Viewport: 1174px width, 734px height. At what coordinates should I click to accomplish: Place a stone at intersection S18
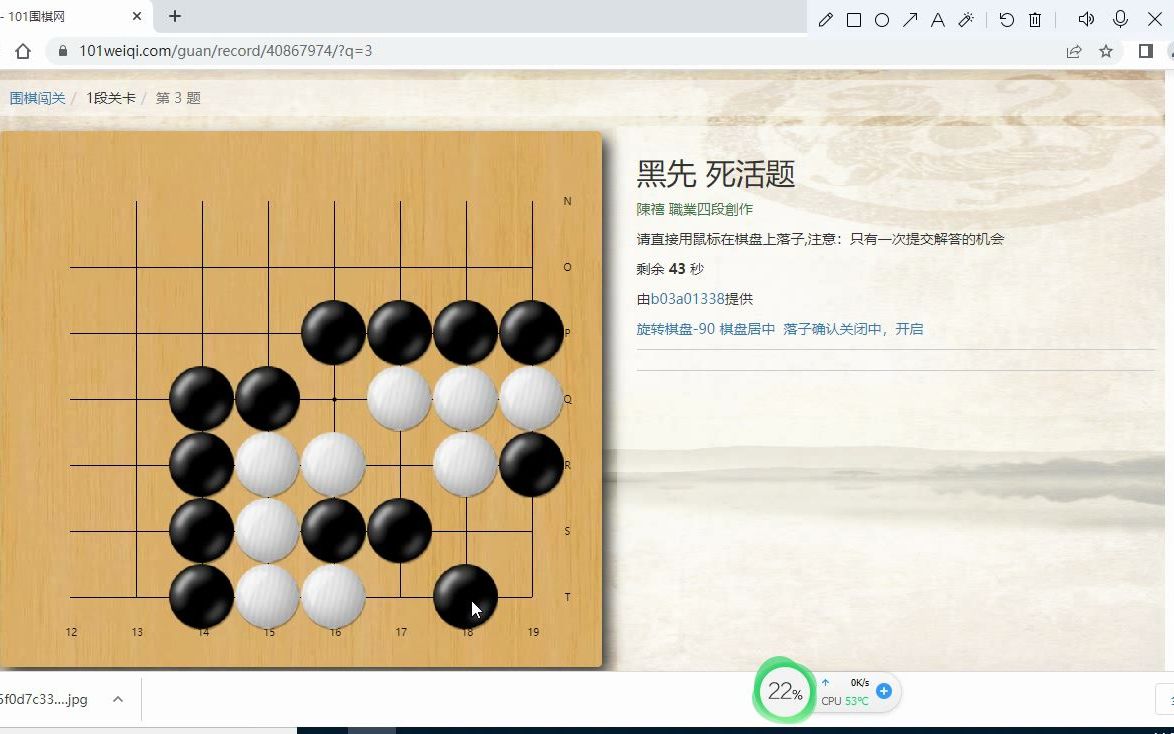coord(466,531)
